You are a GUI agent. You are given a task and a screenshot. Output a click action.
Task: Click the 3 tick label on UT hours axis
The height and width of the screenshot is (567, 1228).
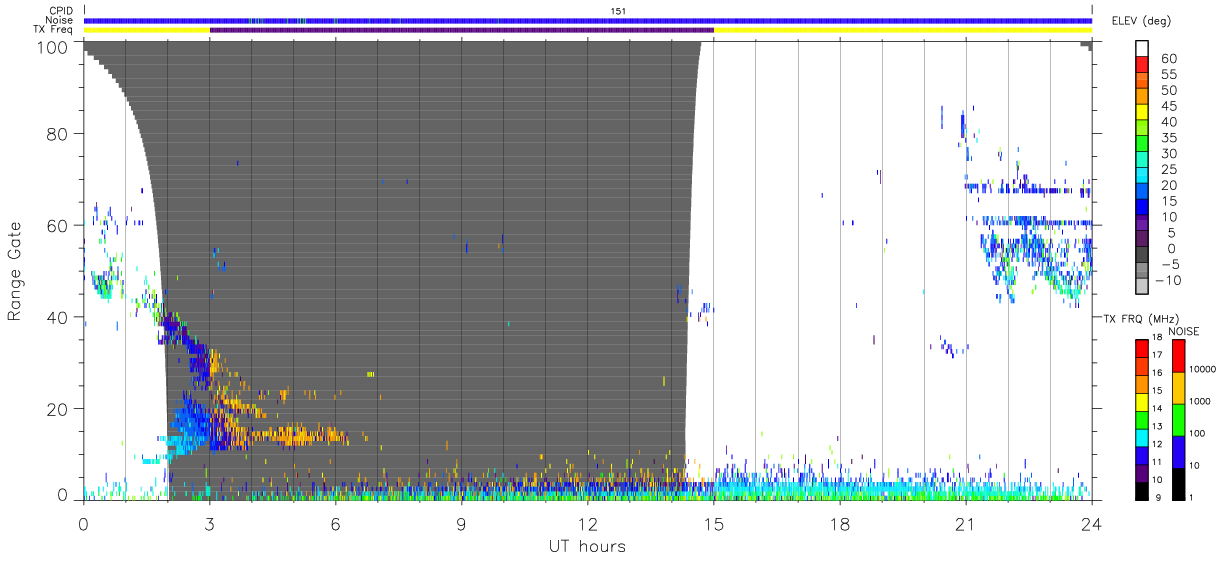(210, 524)
